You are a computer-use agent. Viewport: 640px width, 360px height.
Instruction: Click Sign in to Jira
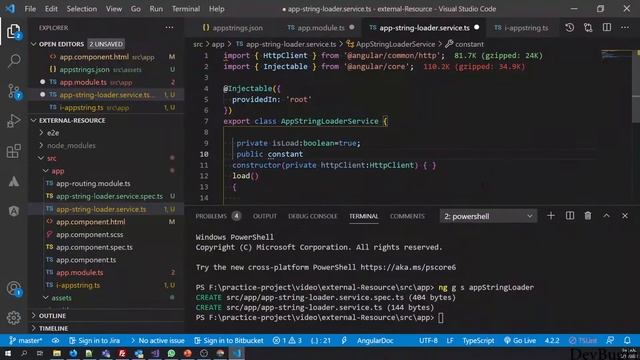point(94,340)
